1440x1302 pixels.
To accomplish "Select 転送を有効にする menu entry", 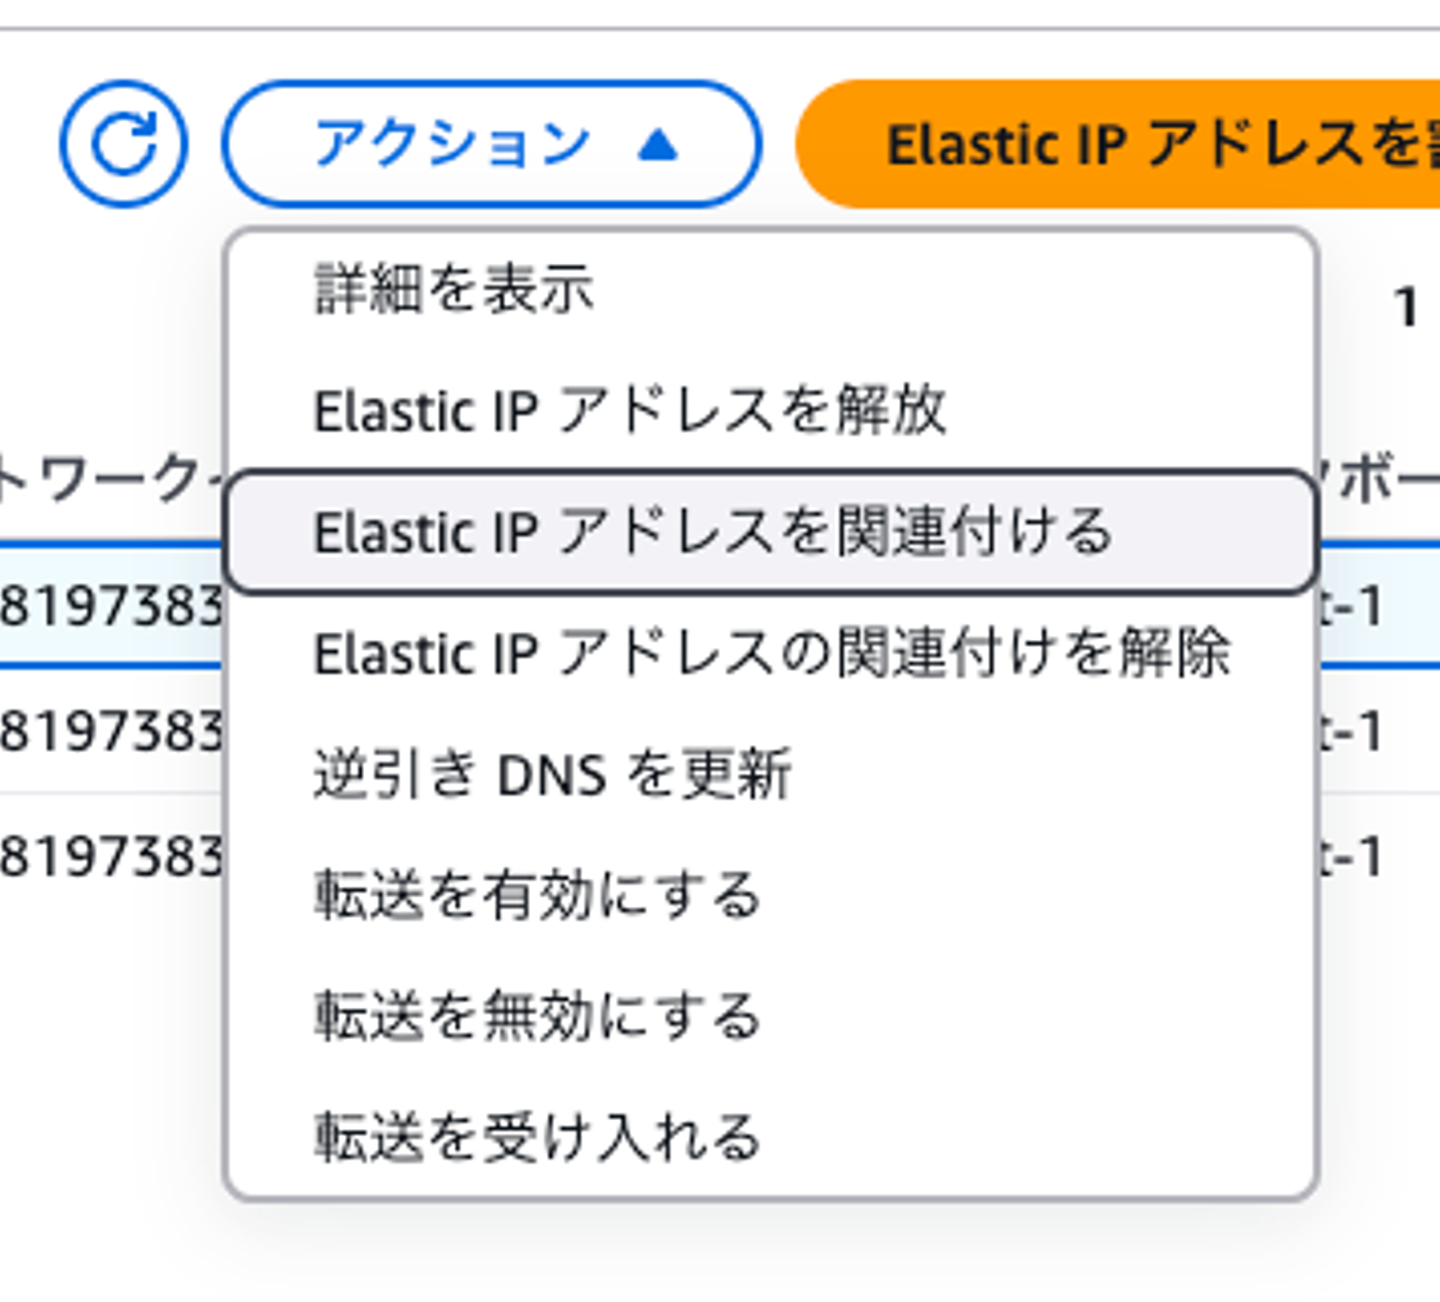I will point(537,895).
